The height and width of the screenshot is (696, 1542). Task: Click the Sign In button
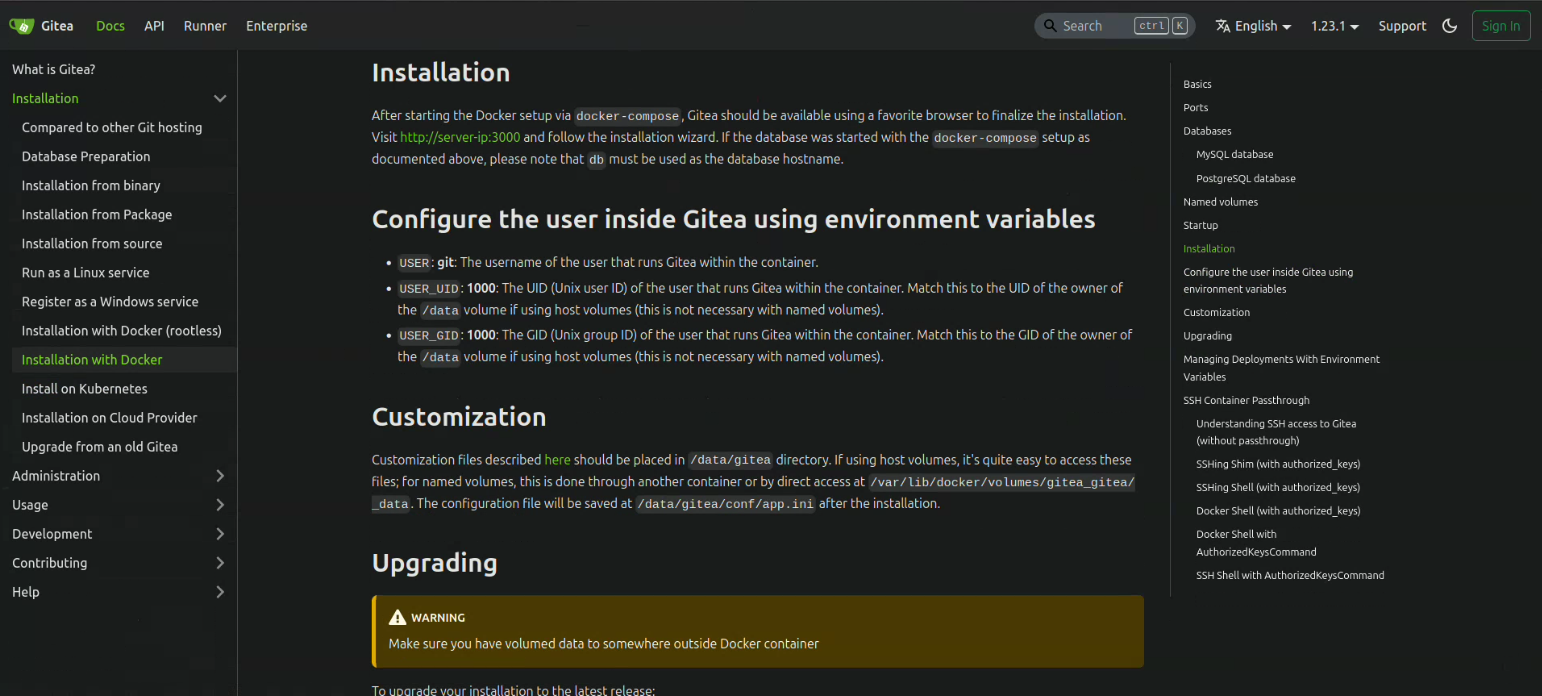click(x=1501, y=26)
